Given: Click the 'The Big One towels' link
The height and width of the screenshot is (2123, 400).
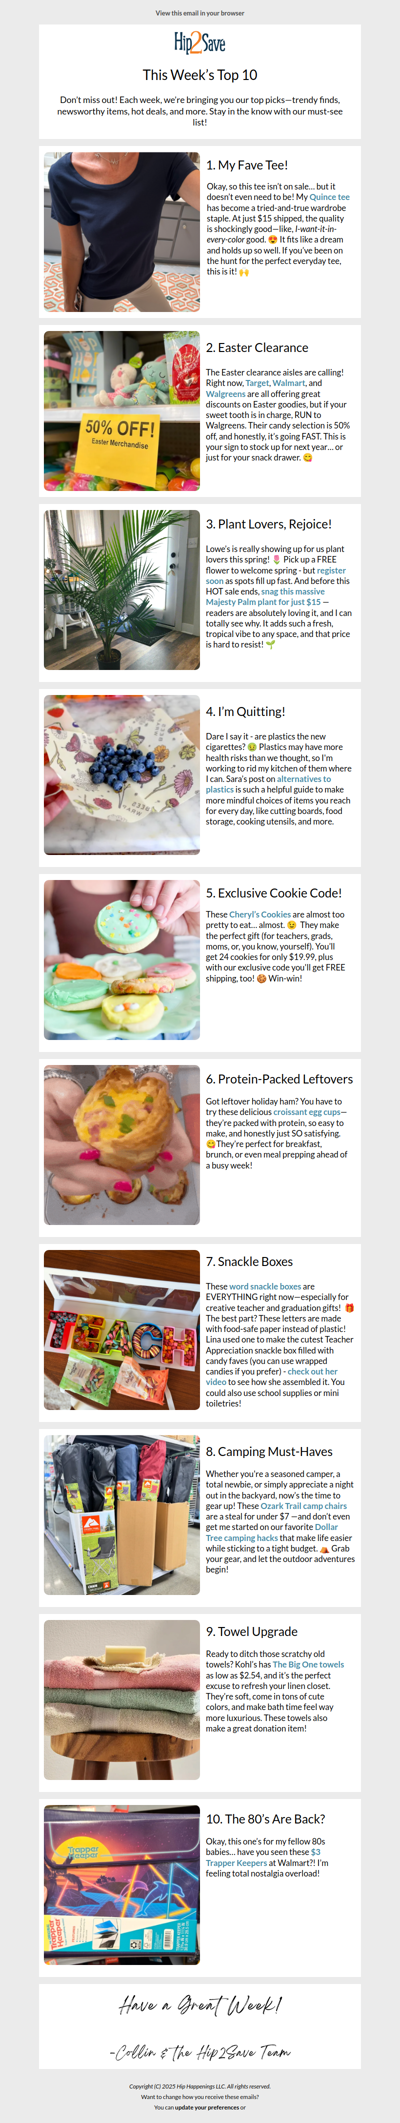Looking at the screenshot, I should [x=309, y=1665].
